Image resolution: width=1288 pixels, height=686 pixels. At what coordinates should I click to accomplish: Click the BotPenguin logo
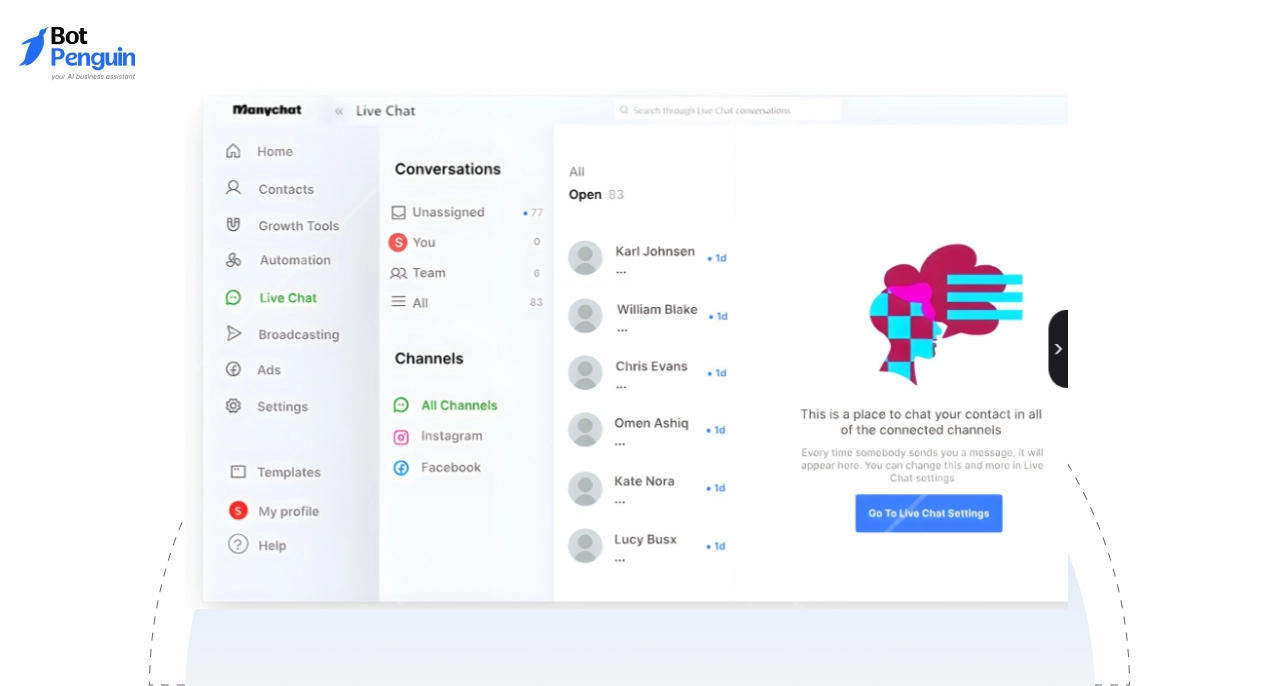(x=77, y=53)
